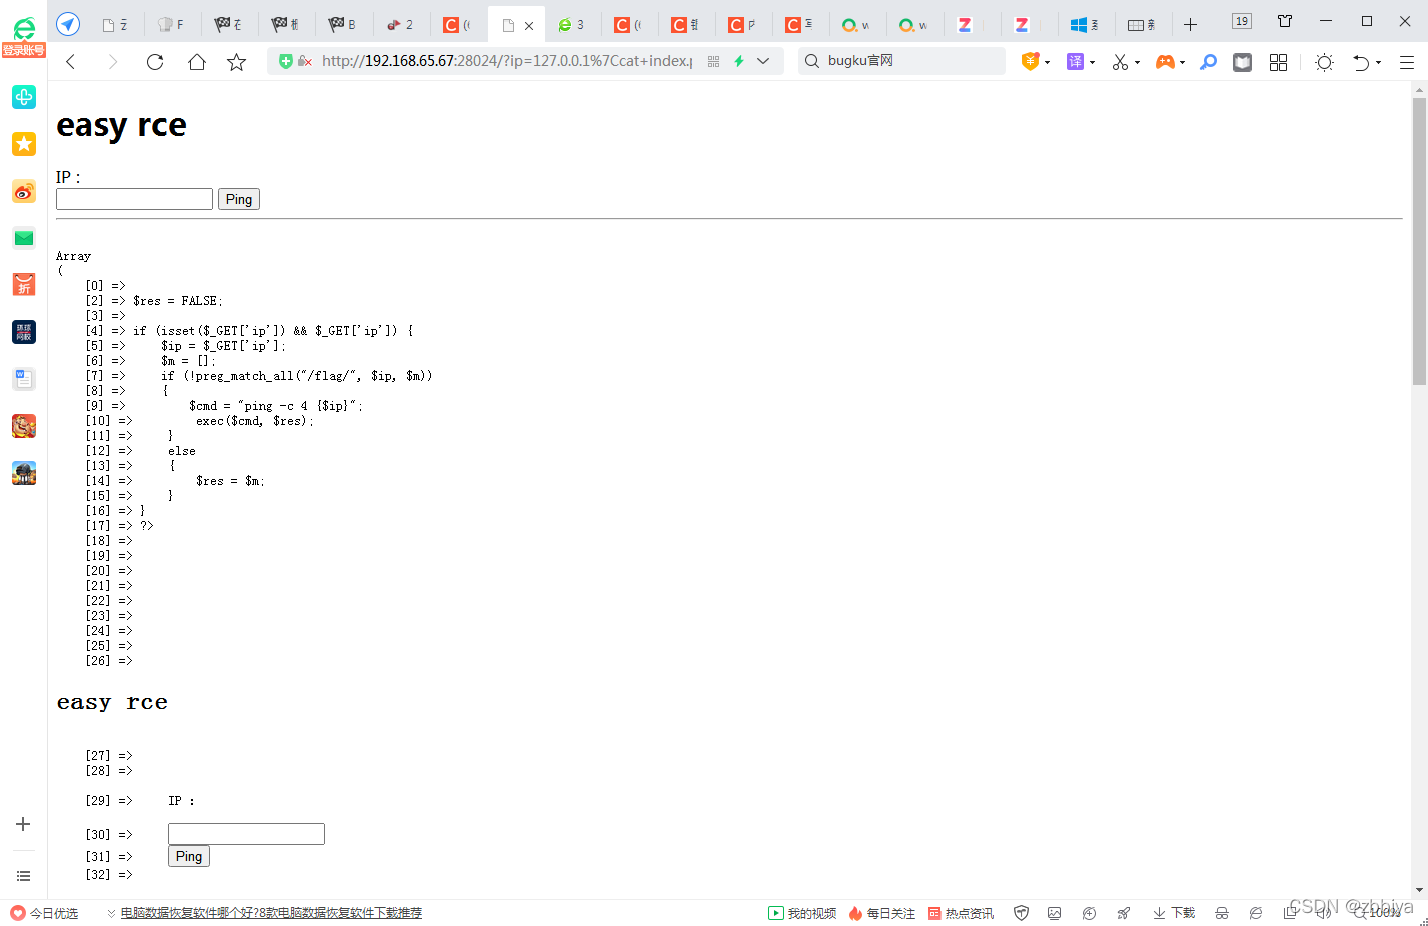Open the browser main menu
The width and height of the screenshot is (1428, 926).
1406,62
